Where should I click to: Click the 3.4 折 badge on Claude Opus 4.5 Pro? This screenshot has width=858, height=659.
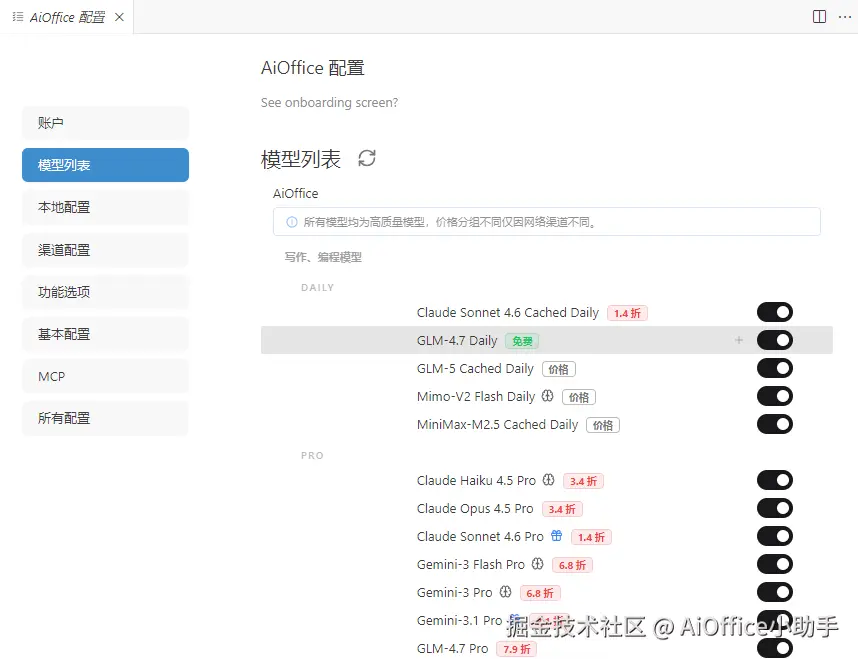point(562,510)
